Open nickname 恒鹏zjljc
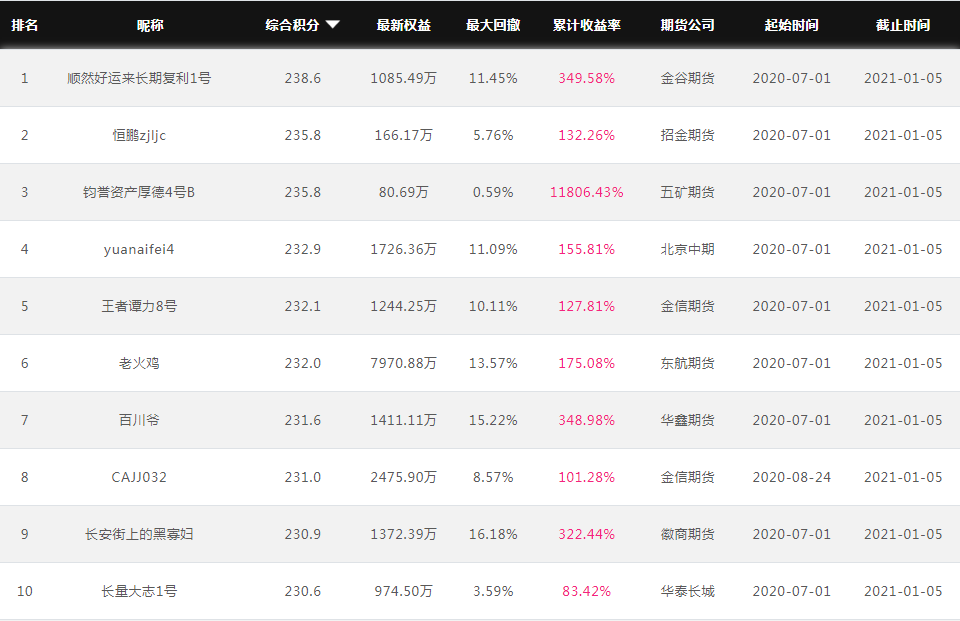 139,135
